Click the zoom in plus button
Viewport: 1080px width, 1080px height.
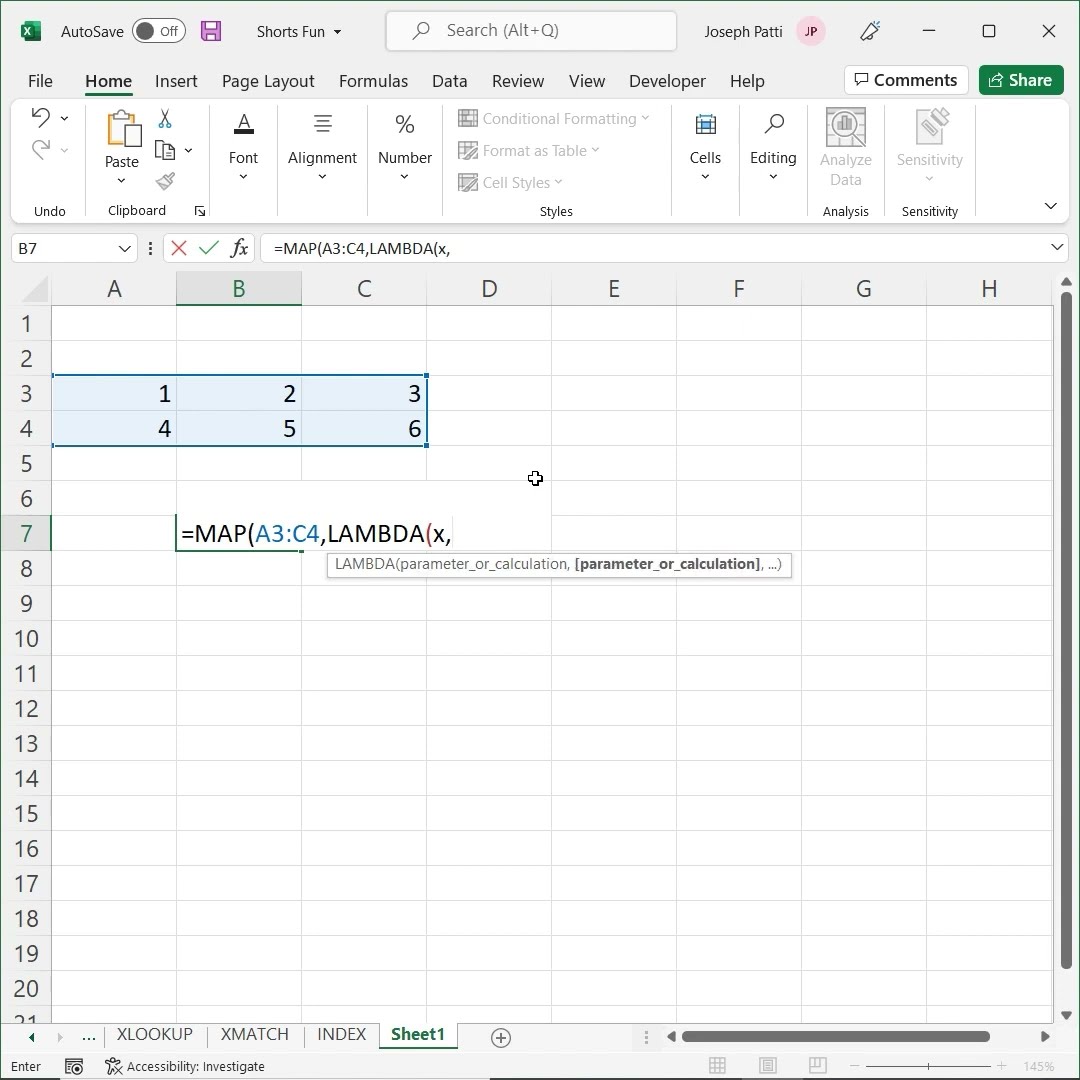pyautogui.click(x=1001, y=1066)
